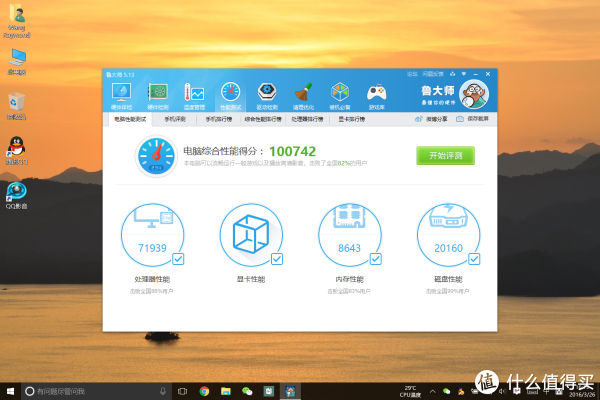600x400 pixels.
Task: Select 性能测试 gauge icon in toolbar
Action: point(230,96)
